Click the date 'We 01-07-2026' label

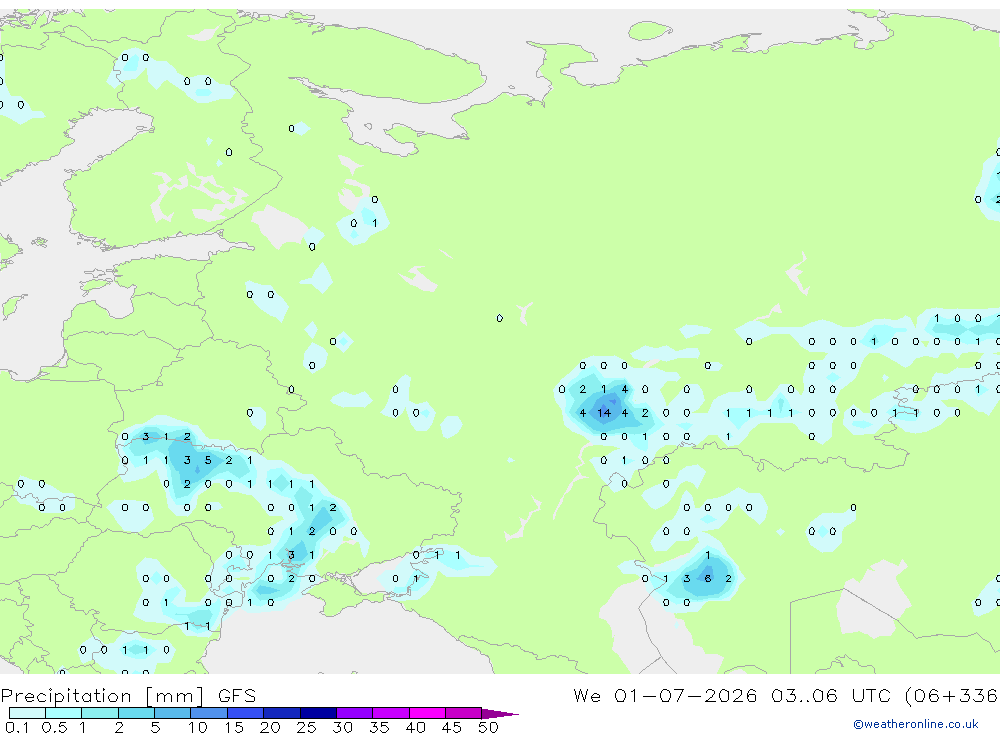pyautogui.click(x=665, y=695)
